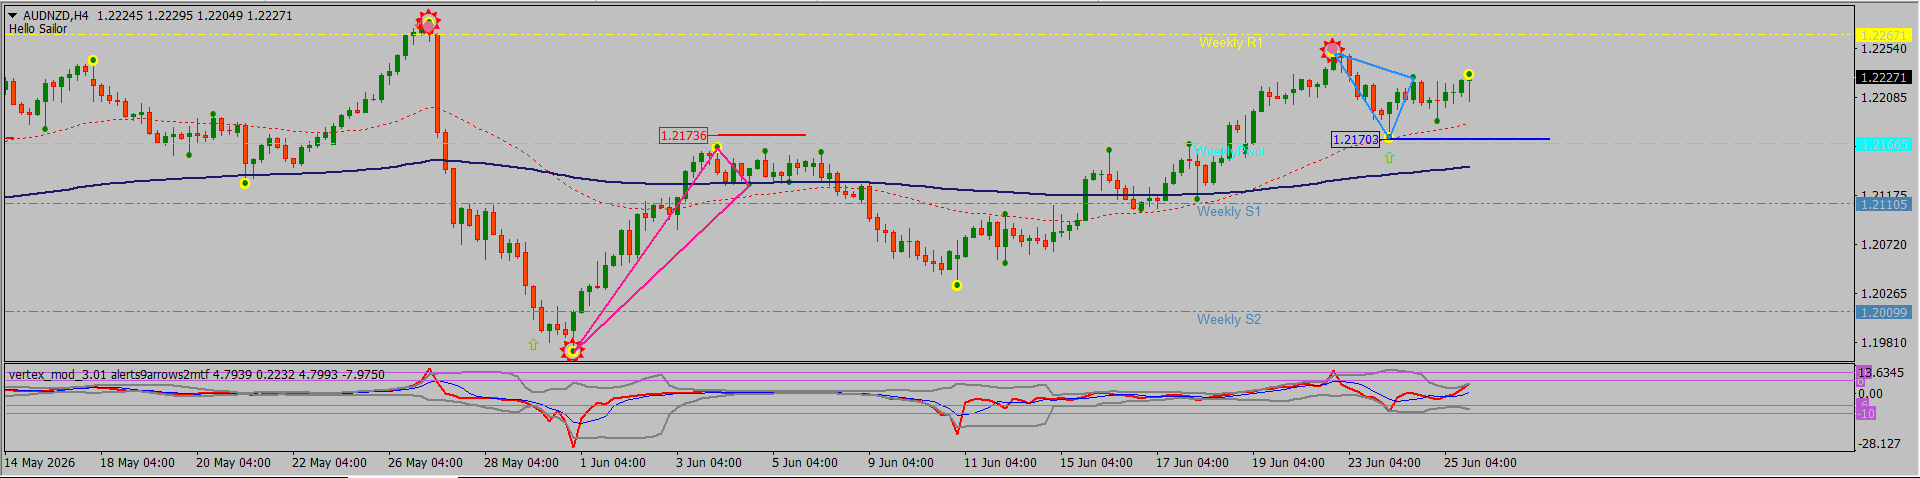1920x478 pixels.
Task: Click the 1 Jun 04:00 time label
Action: [x=613, y=463]
